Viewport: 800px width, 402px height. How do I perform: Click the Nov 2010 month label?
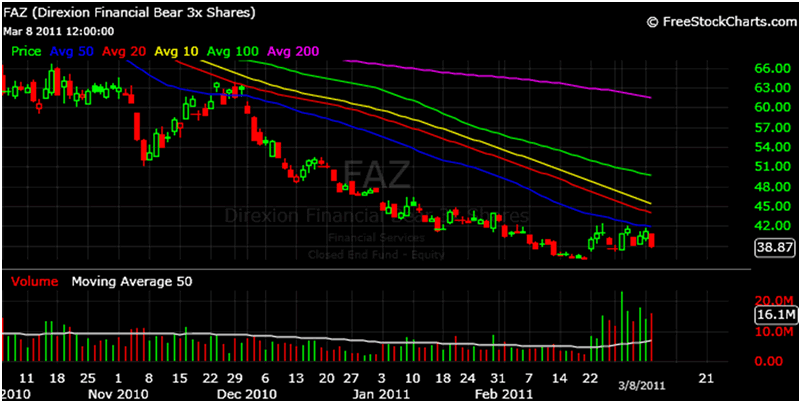[x=120, y=394]
